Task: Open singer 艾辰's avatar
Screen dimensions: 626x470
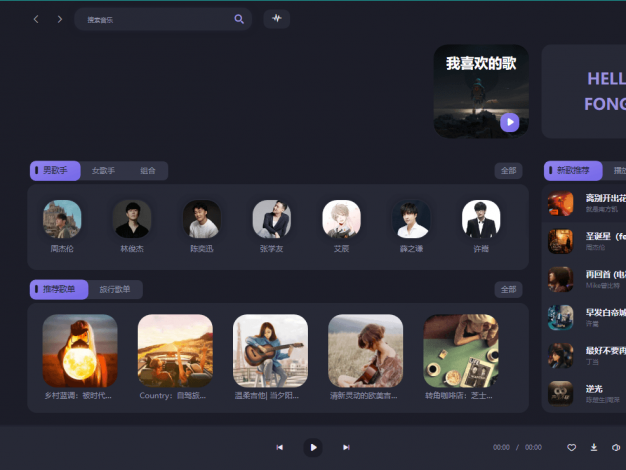Action: tap(342, 219)
